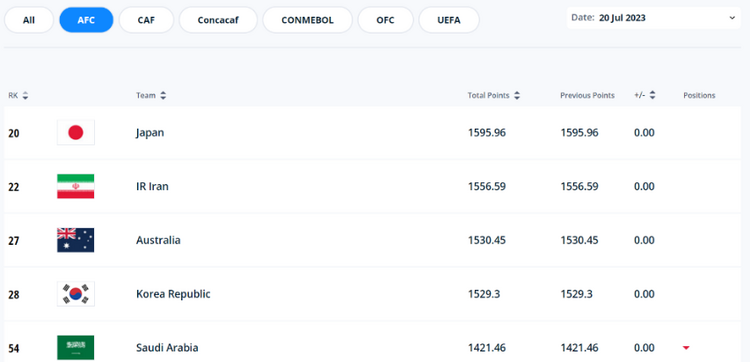Viewport: 750px width, 362px height.
Task: Select the CAF confederation filter
Action: click(x=146, y=20)
